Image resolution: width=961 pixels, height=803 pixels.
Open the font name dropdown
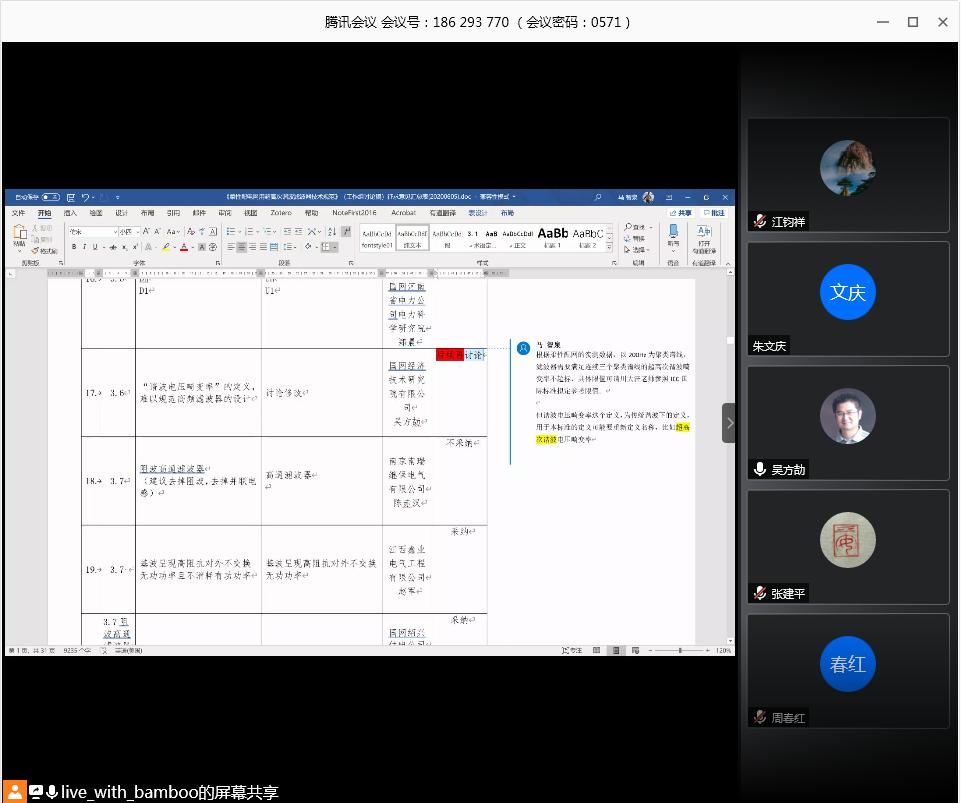point(113,232)
